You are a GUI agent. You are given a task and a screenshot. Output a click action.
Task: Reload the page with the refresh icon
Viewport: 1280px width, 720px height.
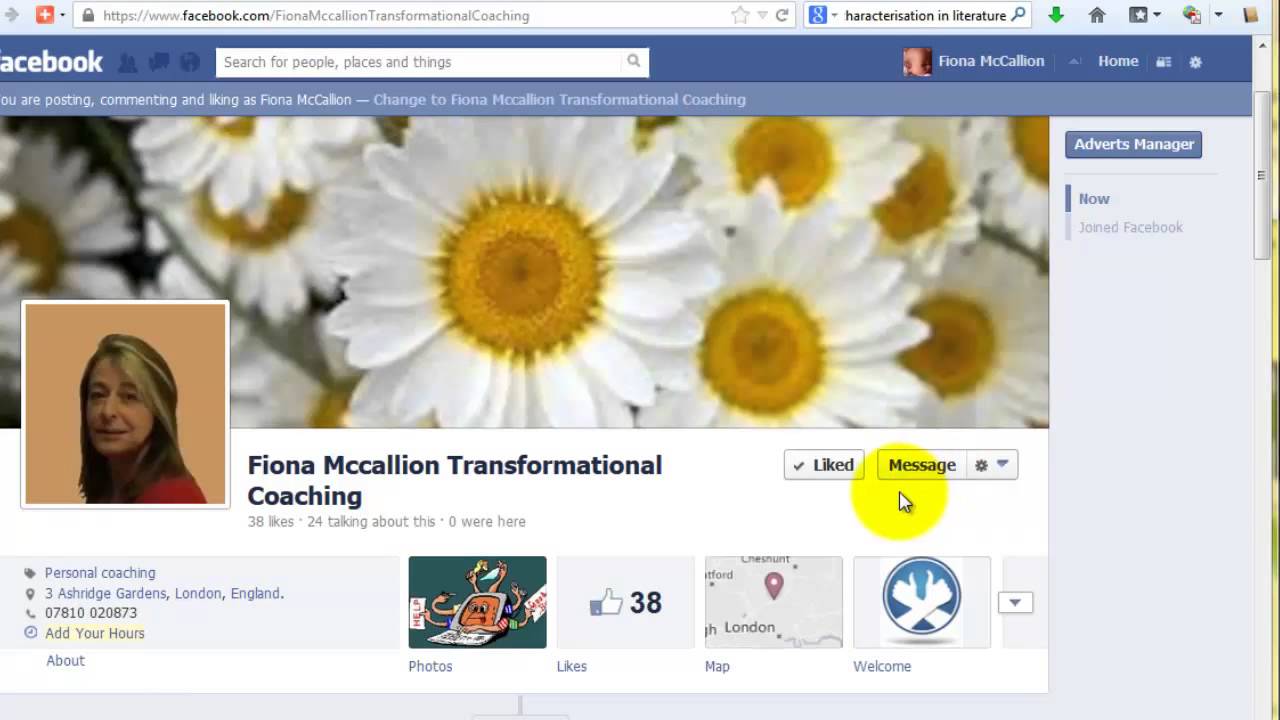tap(782, 15)
